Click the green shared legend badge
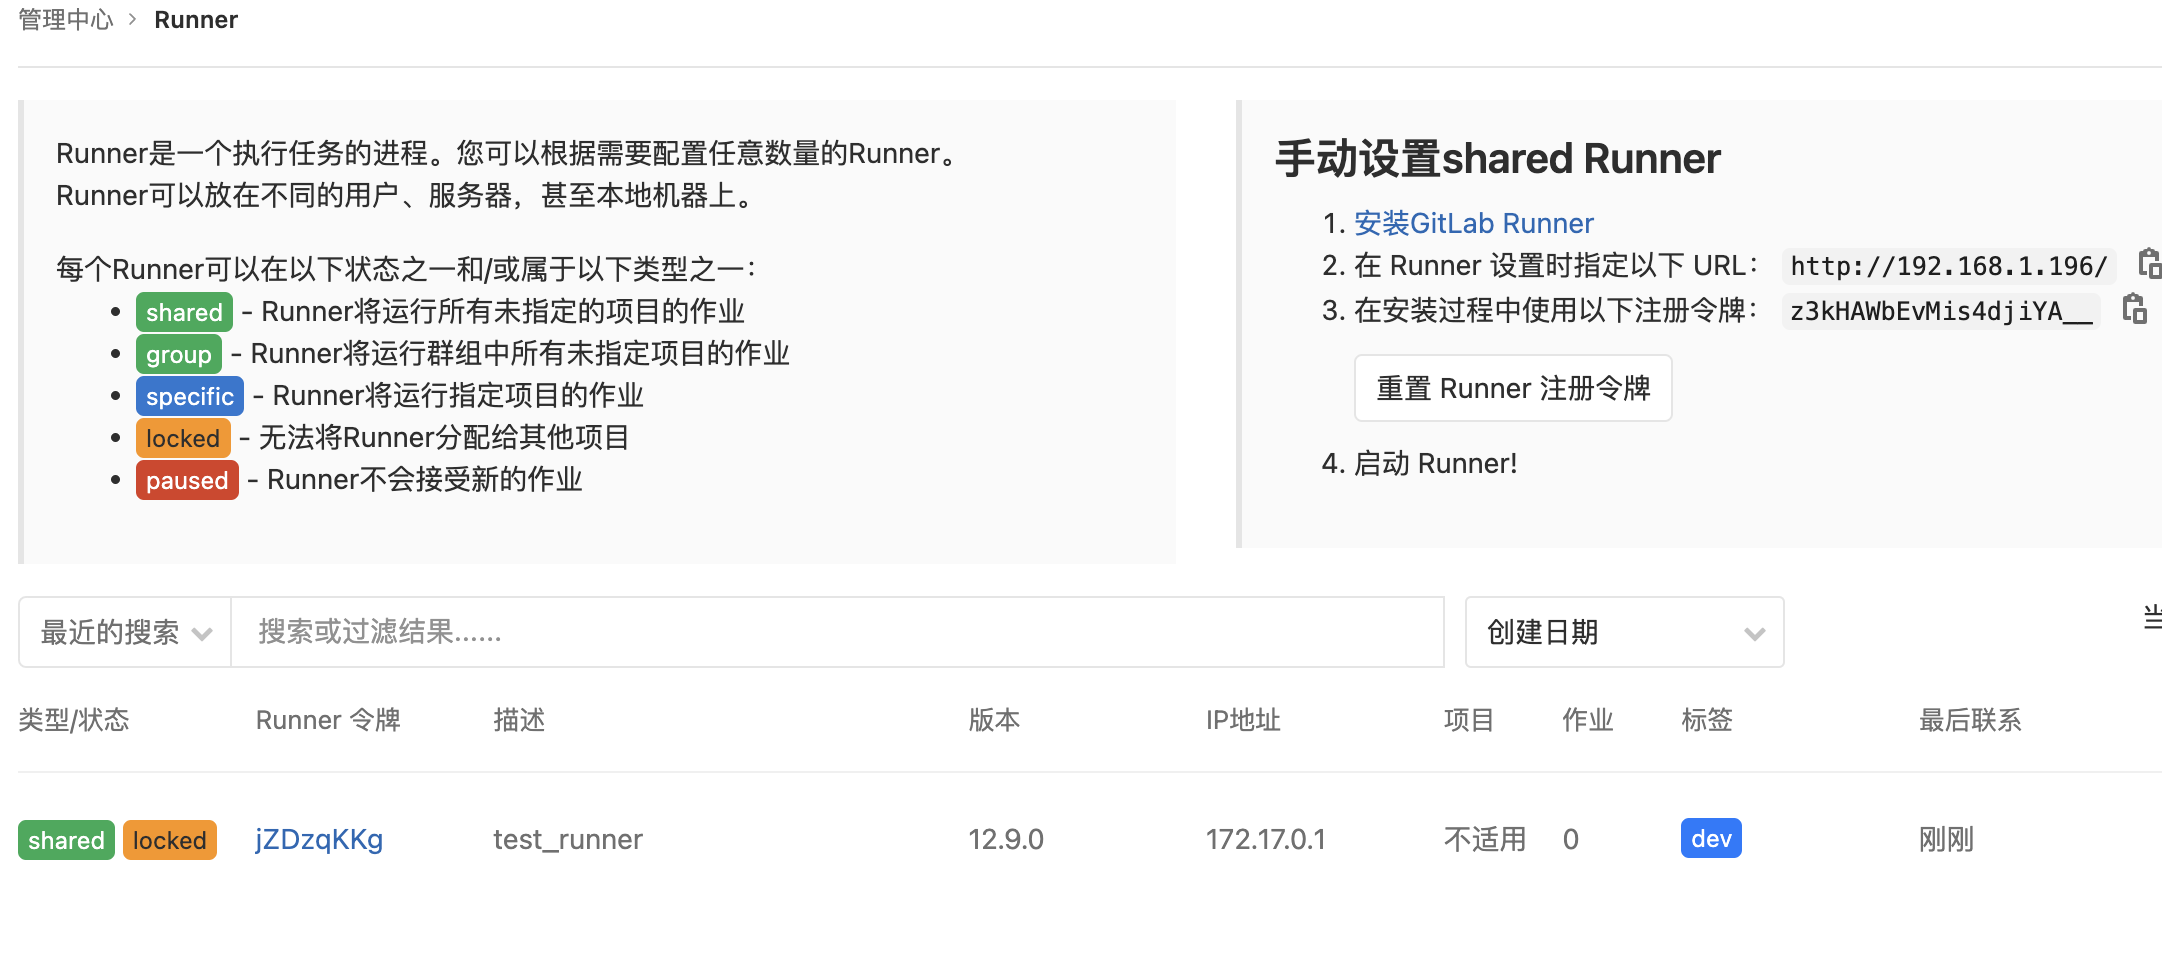 (184, 312)
